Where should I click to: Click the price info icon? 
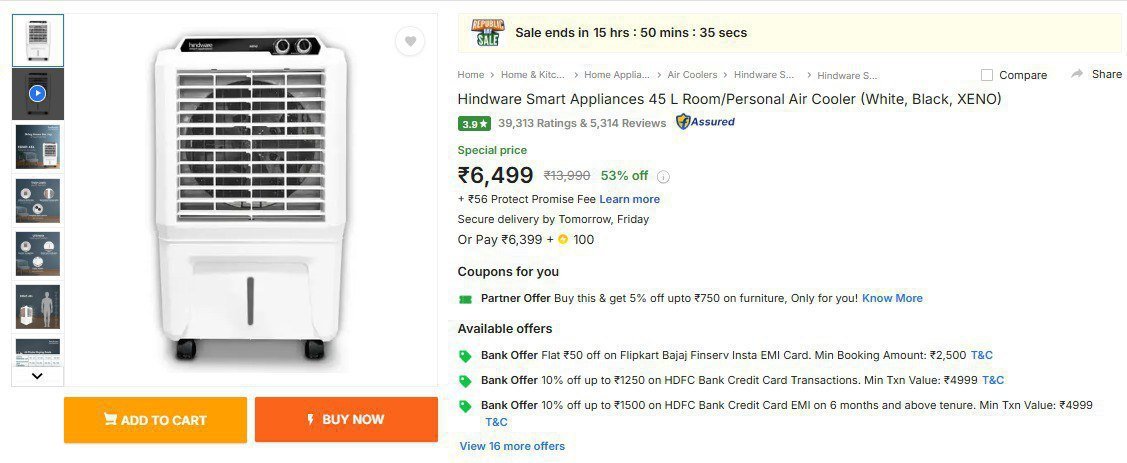click(663, 177)
